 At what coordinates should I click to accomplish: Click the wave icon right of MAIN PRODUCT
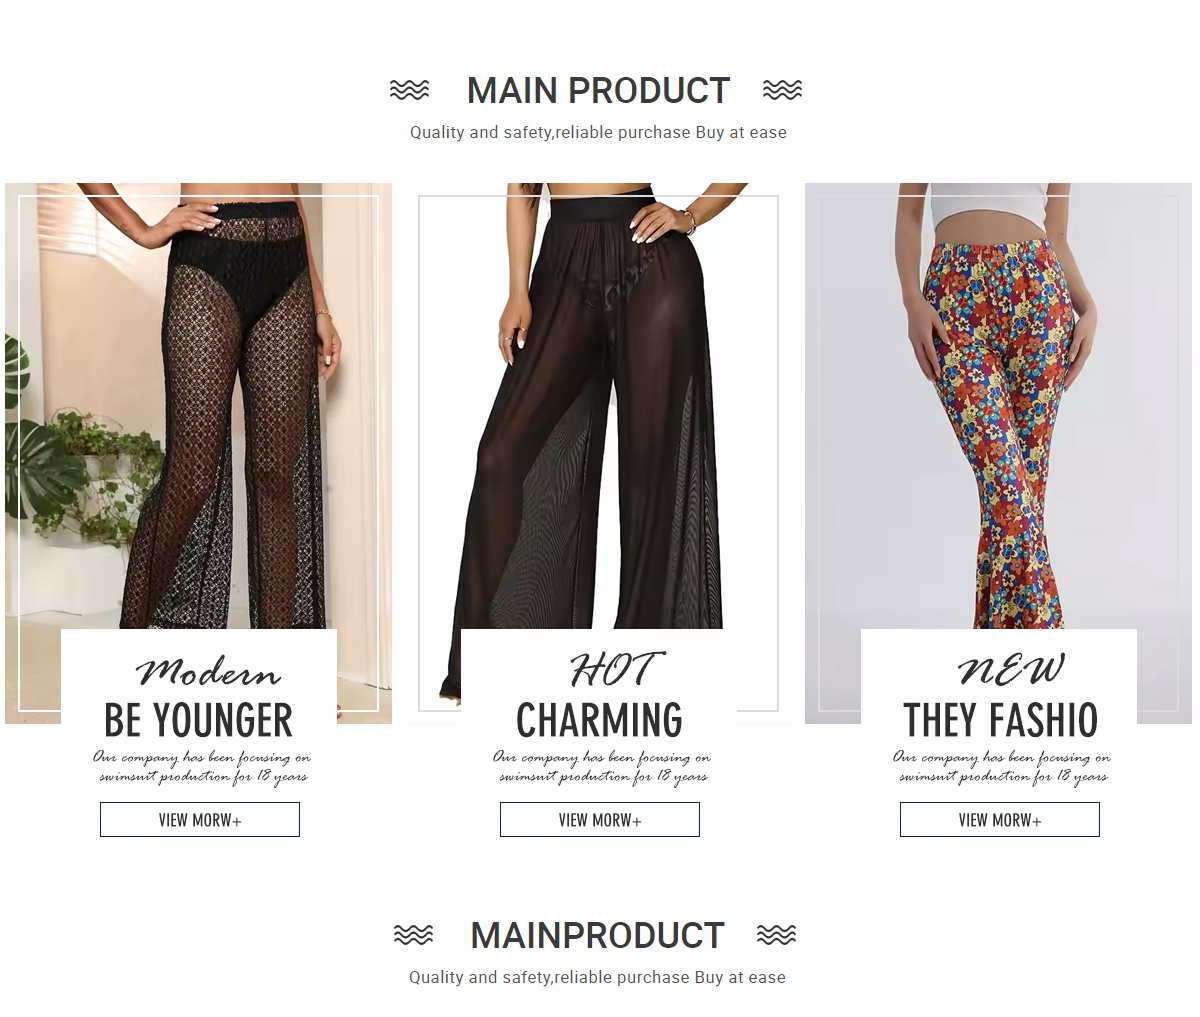tap(782, 90)
